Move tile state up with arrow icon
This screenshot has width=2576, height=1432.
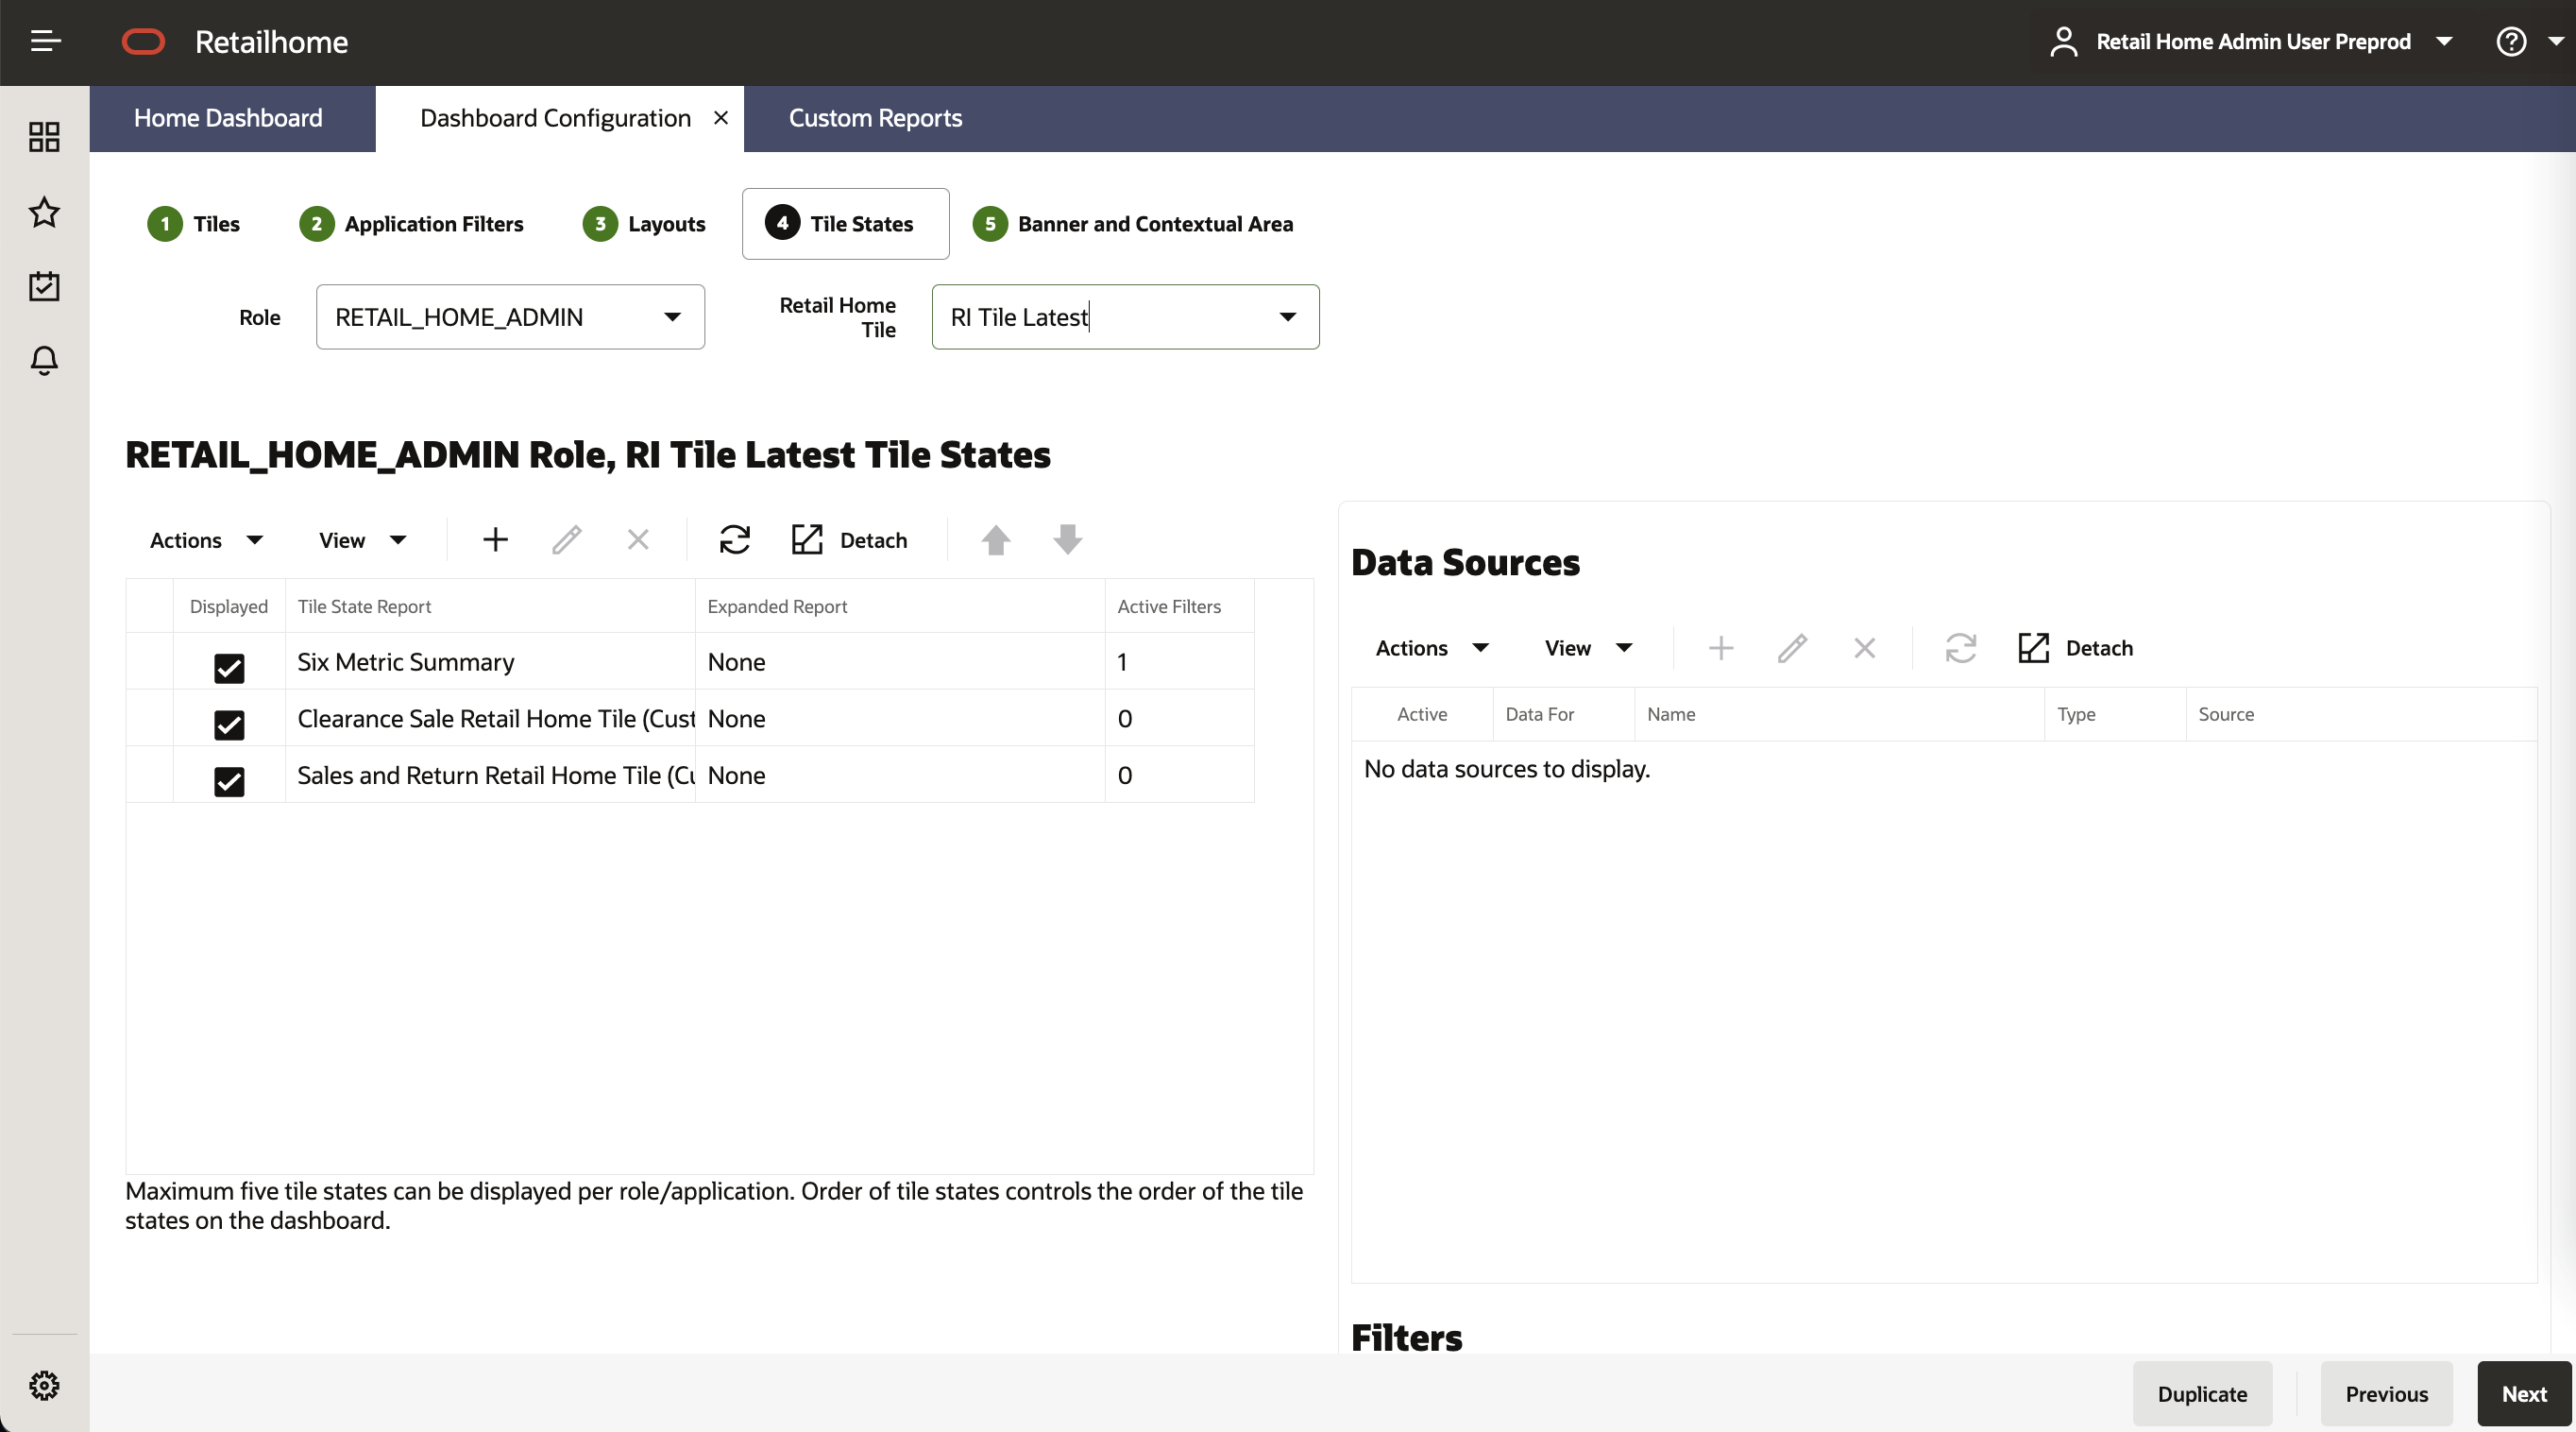tap(996, 540)
